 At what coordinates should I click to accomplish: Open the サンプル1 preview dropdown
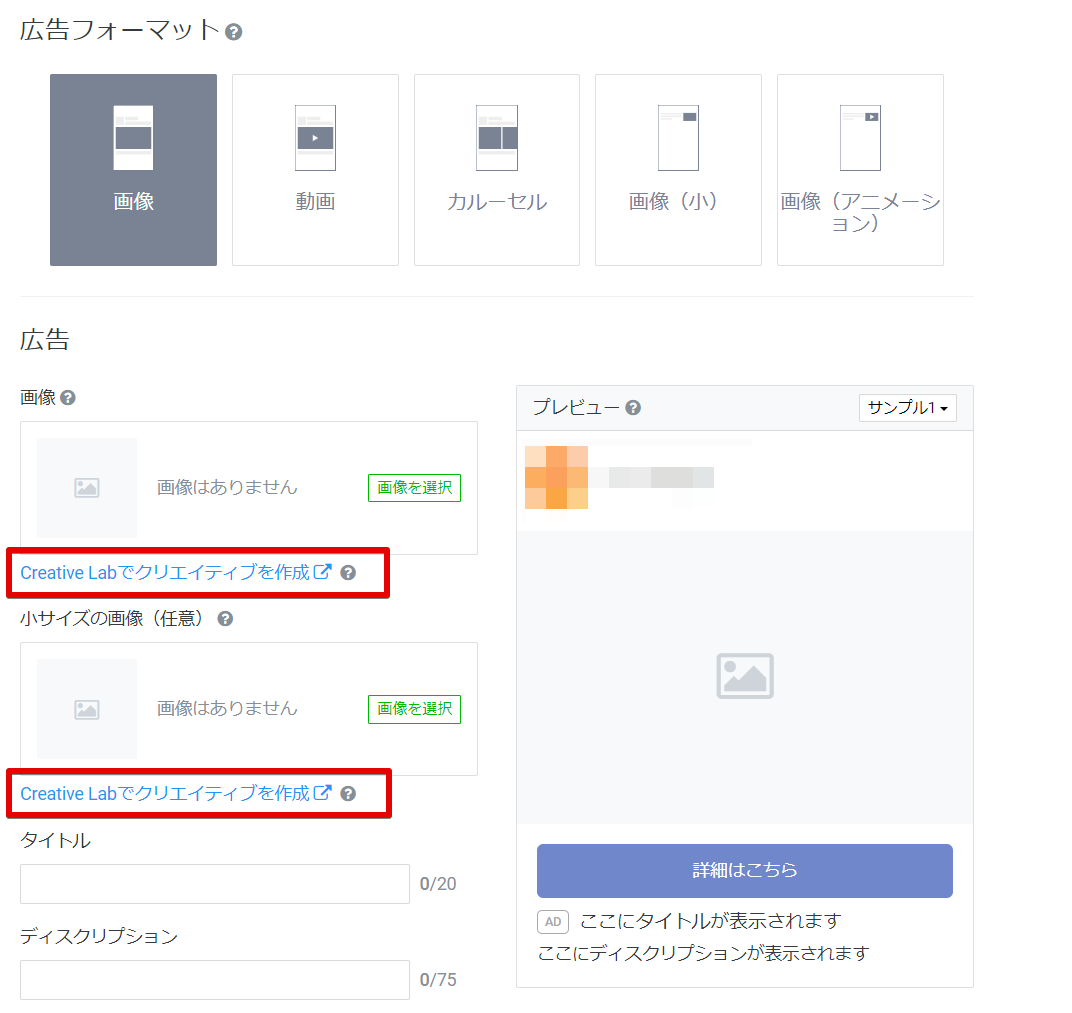click(907, 408)
